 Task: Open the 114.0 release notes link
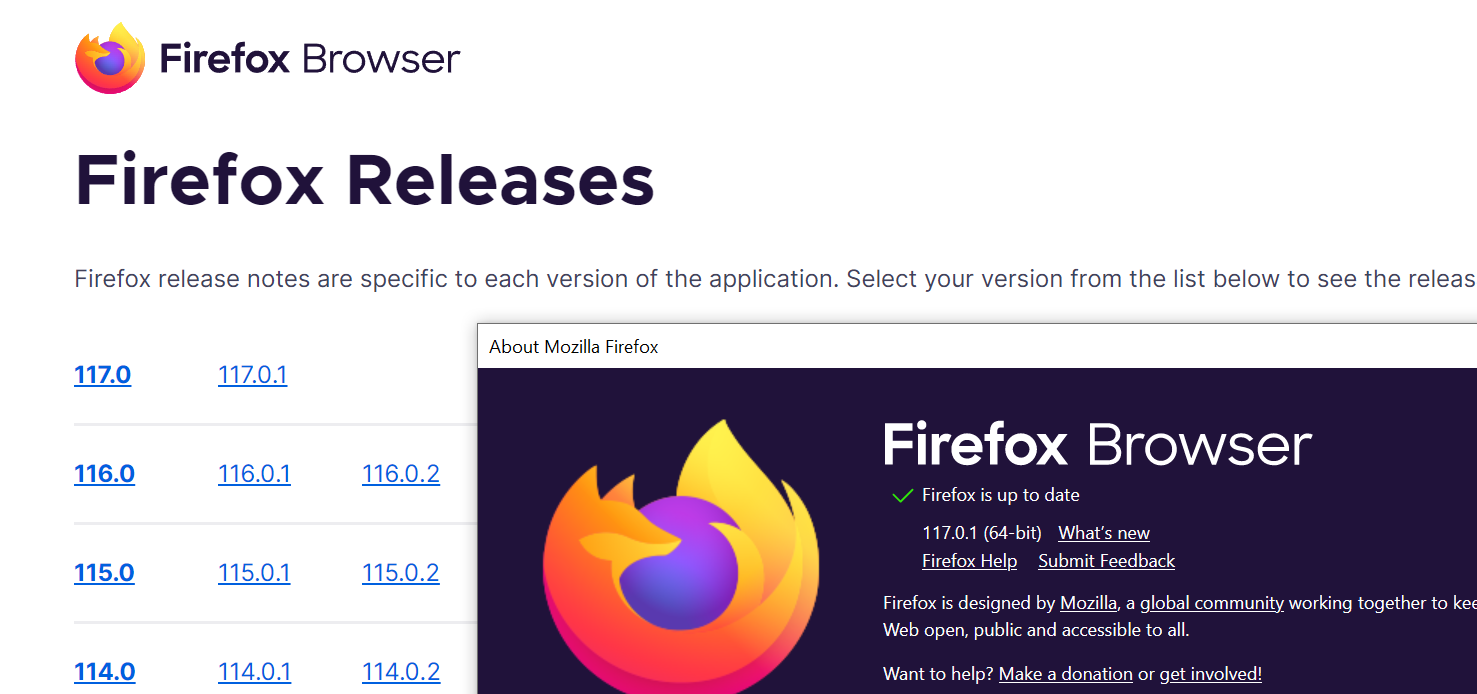(104, 672)
